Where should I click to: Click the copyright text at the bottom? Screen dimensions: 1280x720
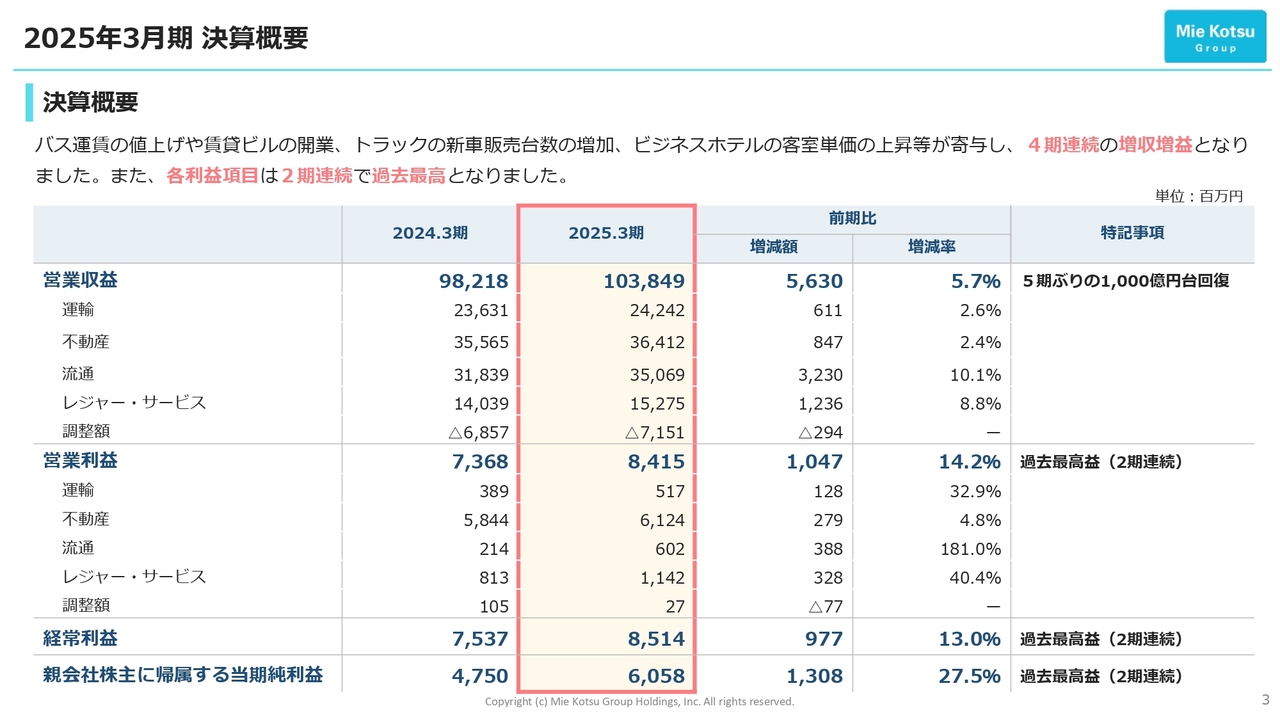pos(639,701)
